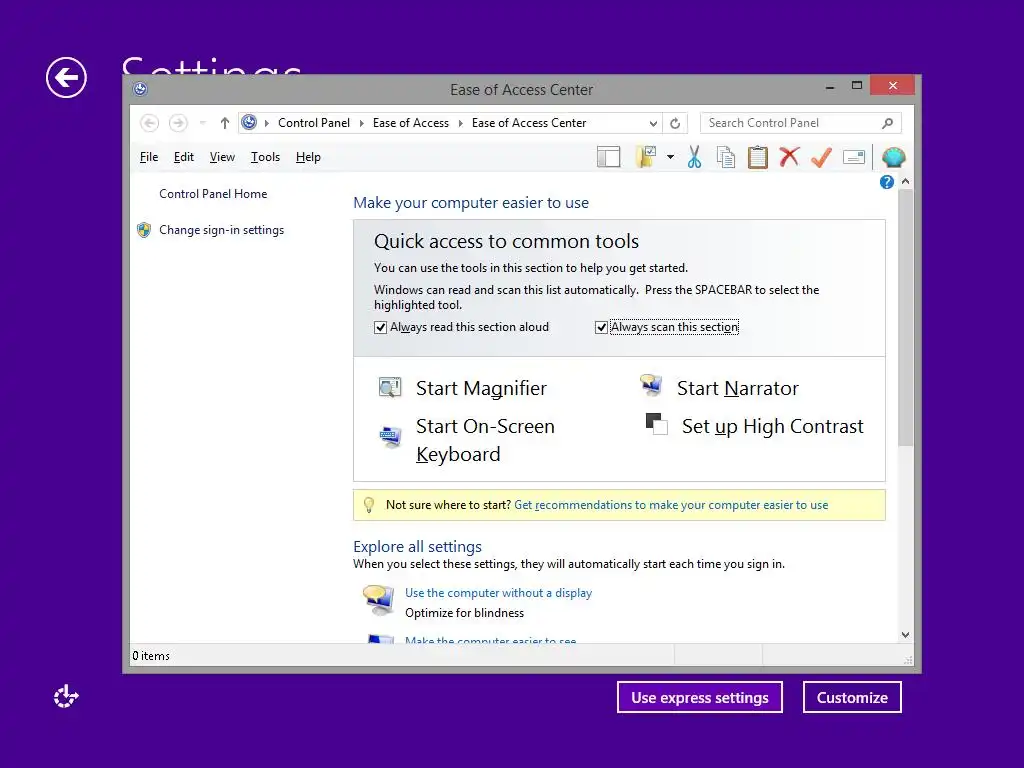Click the Paste clipboard icon
The height and width of the screenshot is (768, 1024).
click(x=758, y=157)
